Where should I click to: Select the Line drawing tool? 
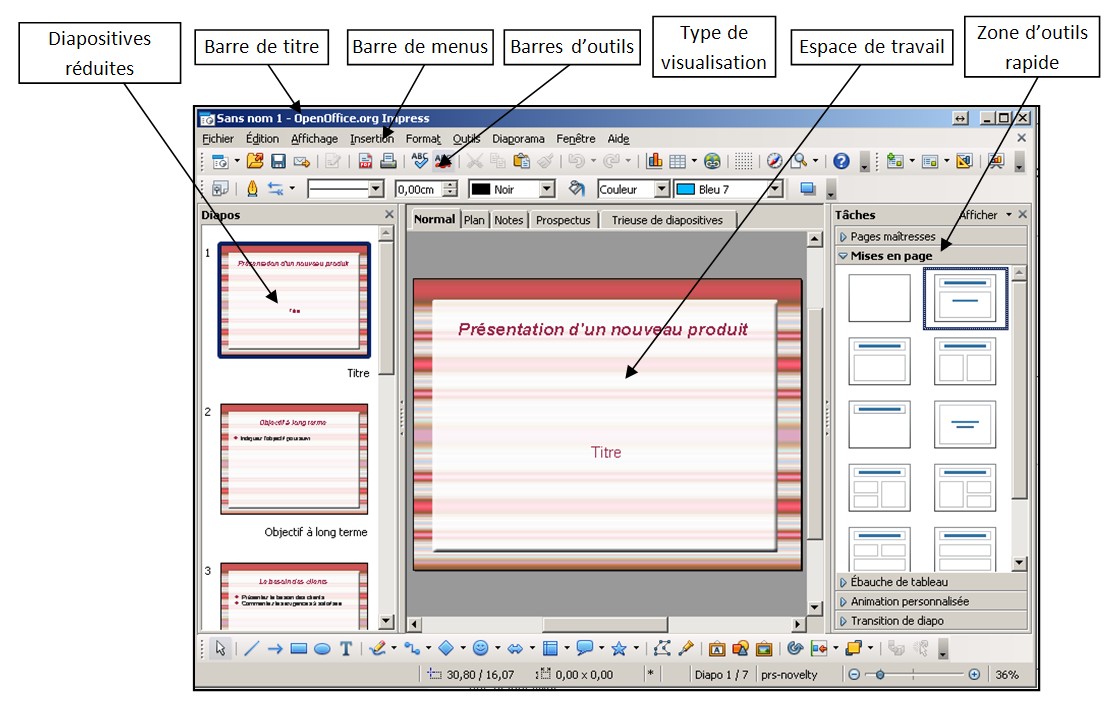[x=251, y=648]
